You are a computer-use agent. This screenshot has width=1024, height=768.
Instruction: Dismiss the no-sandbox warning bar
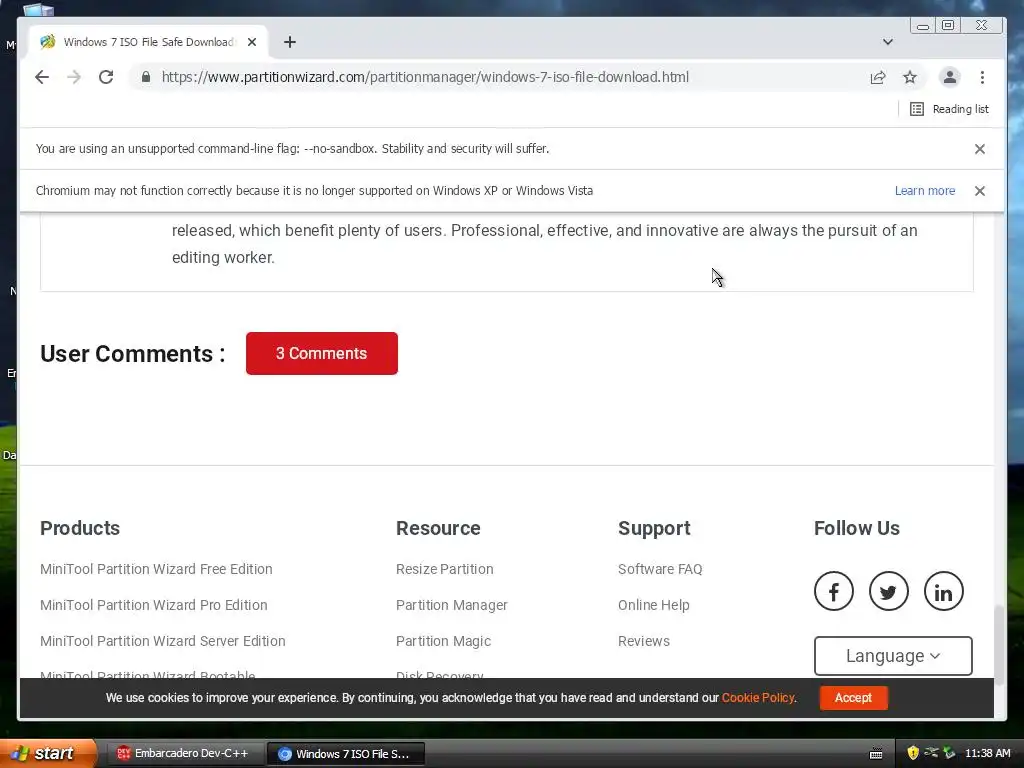[x=980, y=149]
